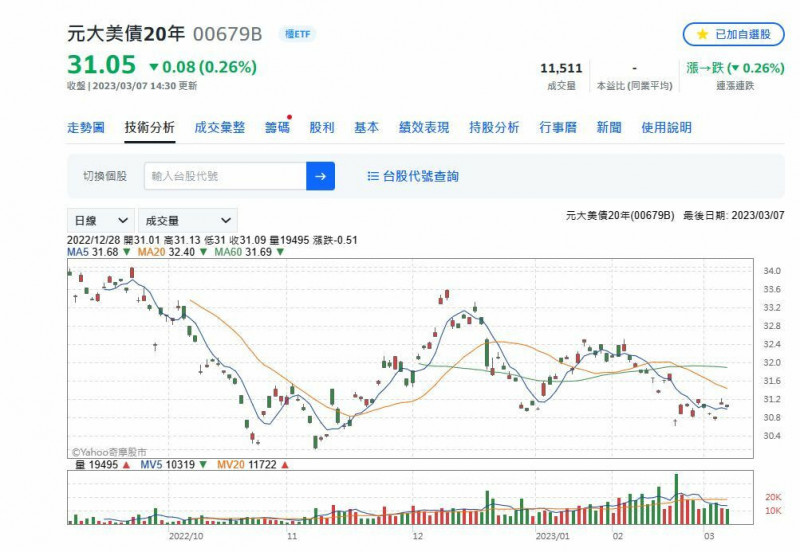Click the orange MA20 line on the chart

coord(240,338)
